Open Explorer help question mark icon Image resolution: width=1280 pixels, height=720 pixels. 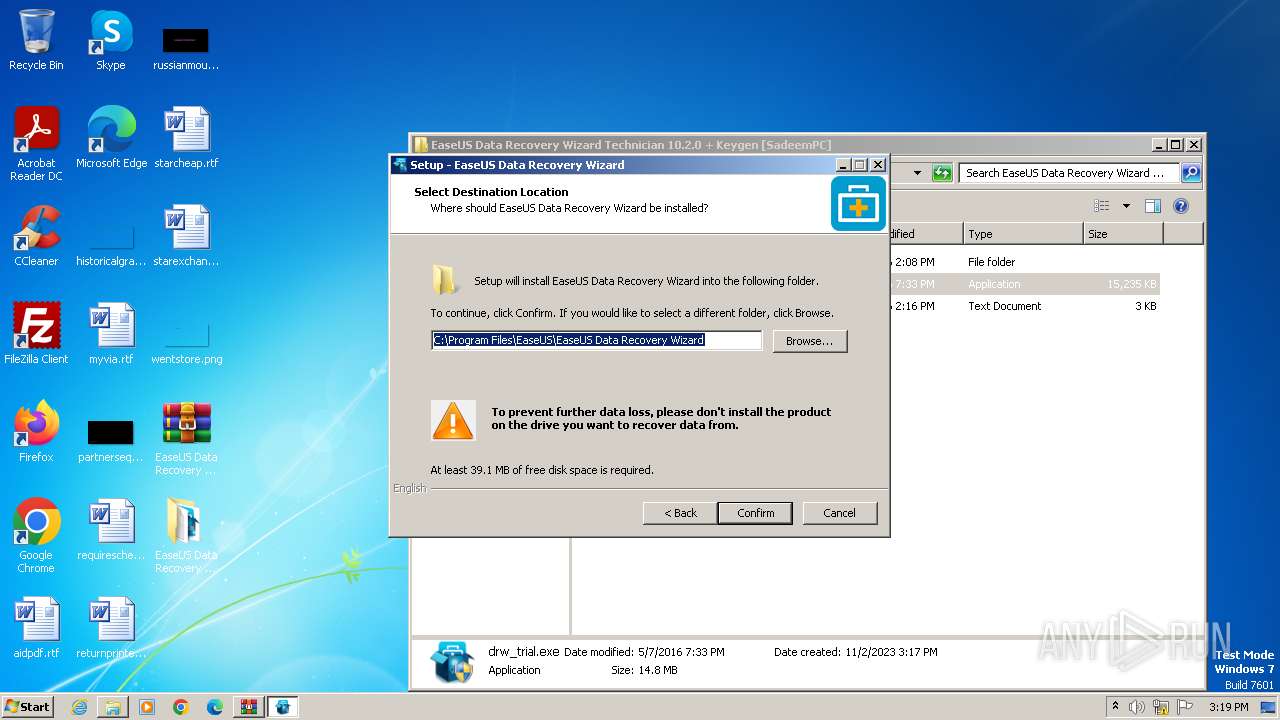tap(1181, 206)
